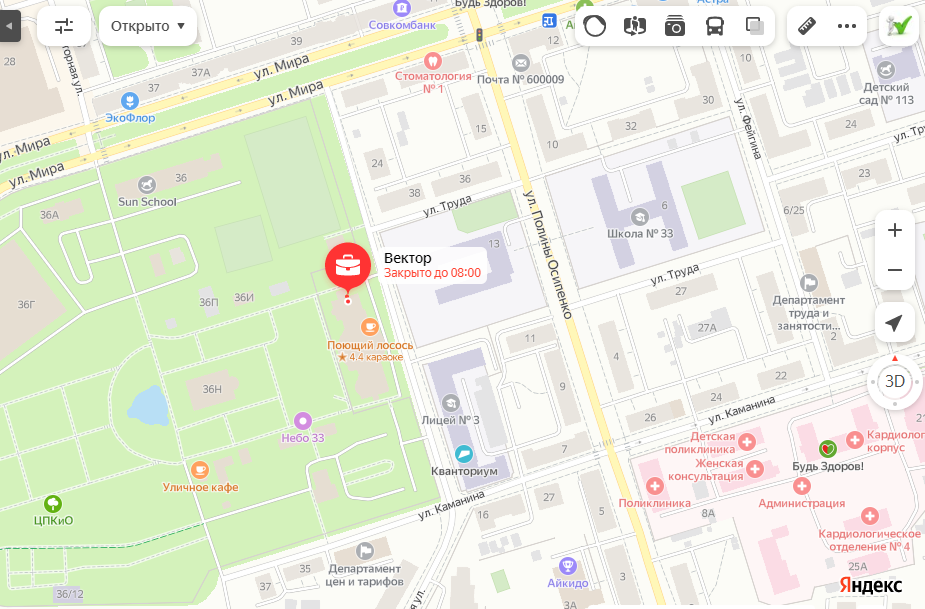Click the Почта № 600009 envelope icon
This screenshot has height=609, width=925.
[521, 63]
